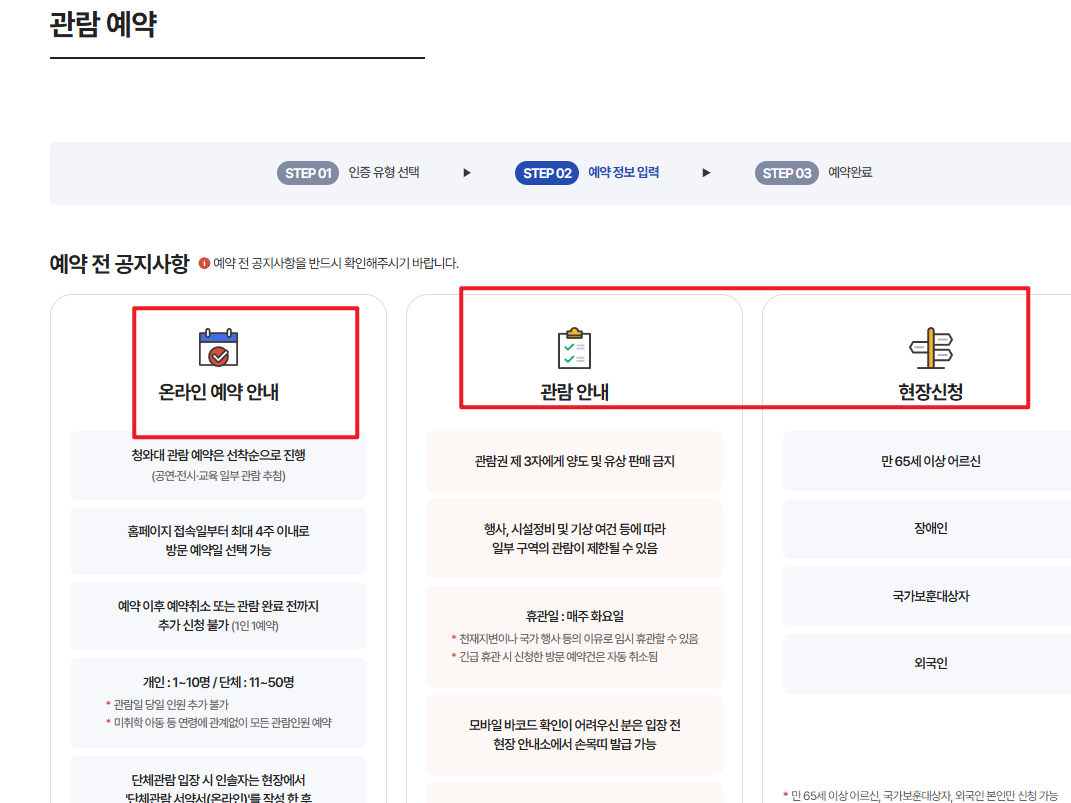Click the 현장신청 card title
The height and width of the screenshot is (803, 1071).
(931, 392)
